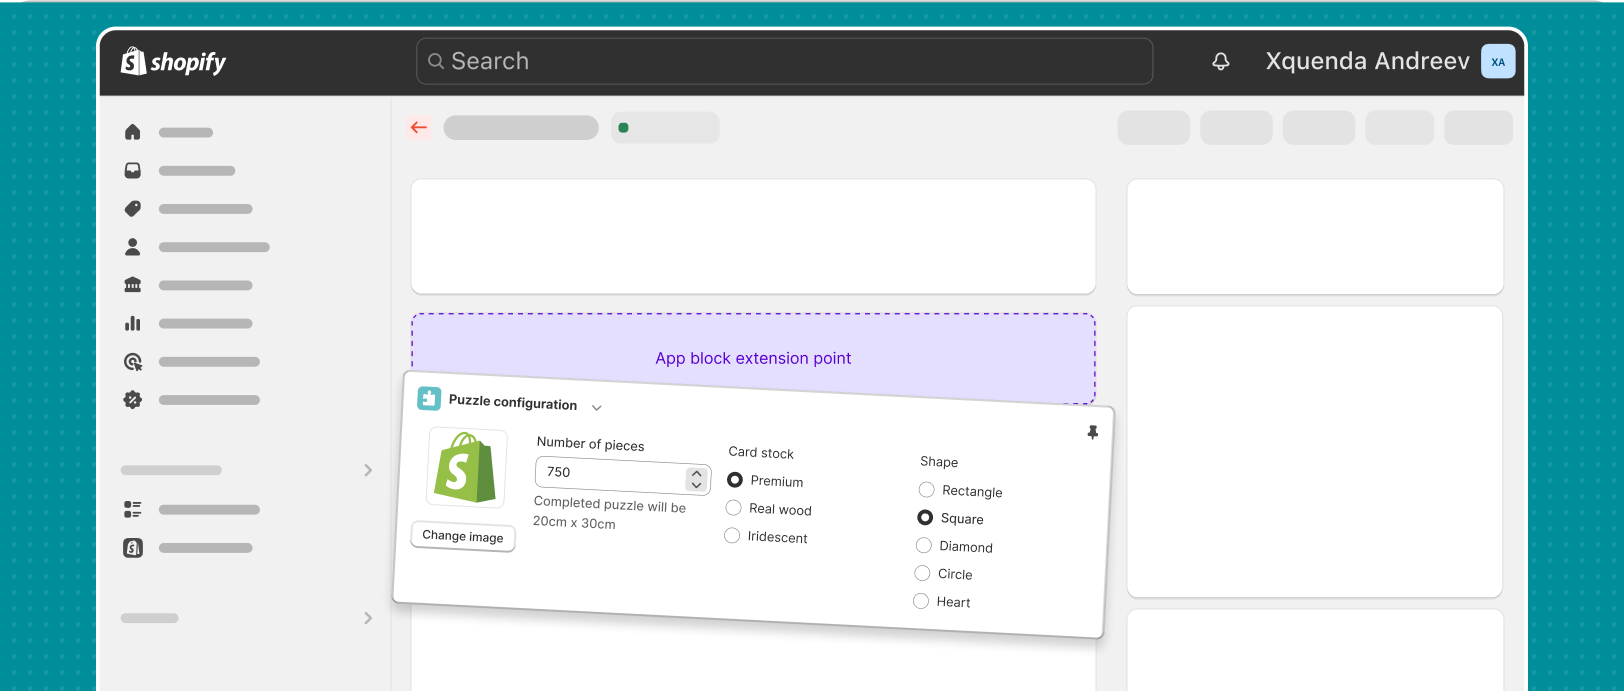Choose the Square shape
Screen dimensions: 1624x691
coord(925,517)
